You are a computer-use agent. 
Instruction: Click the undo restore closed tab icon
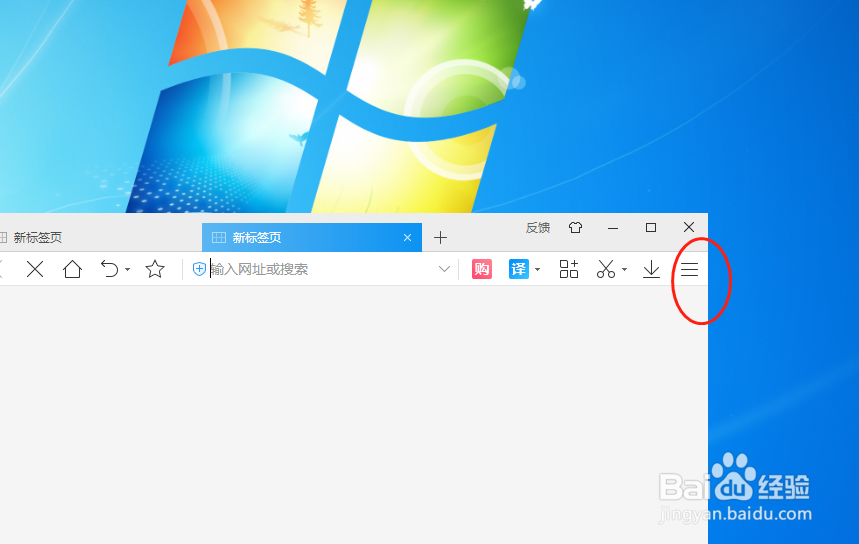tap(110, 269)
